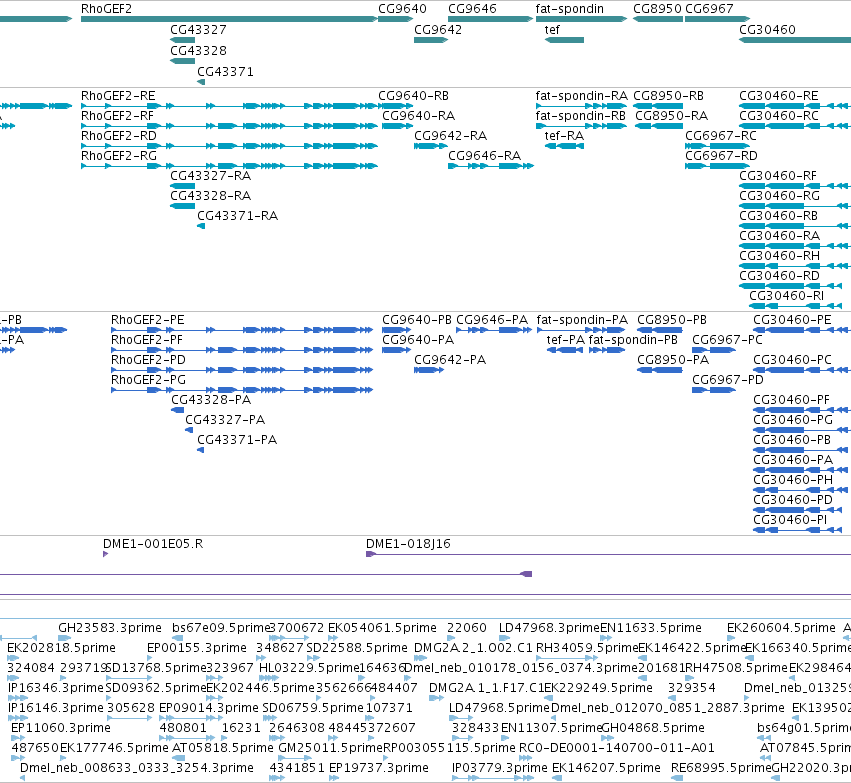Click the EP00155.3prime EST label
Viewport: 851px width, 783px height.
[x=196, y=648]
